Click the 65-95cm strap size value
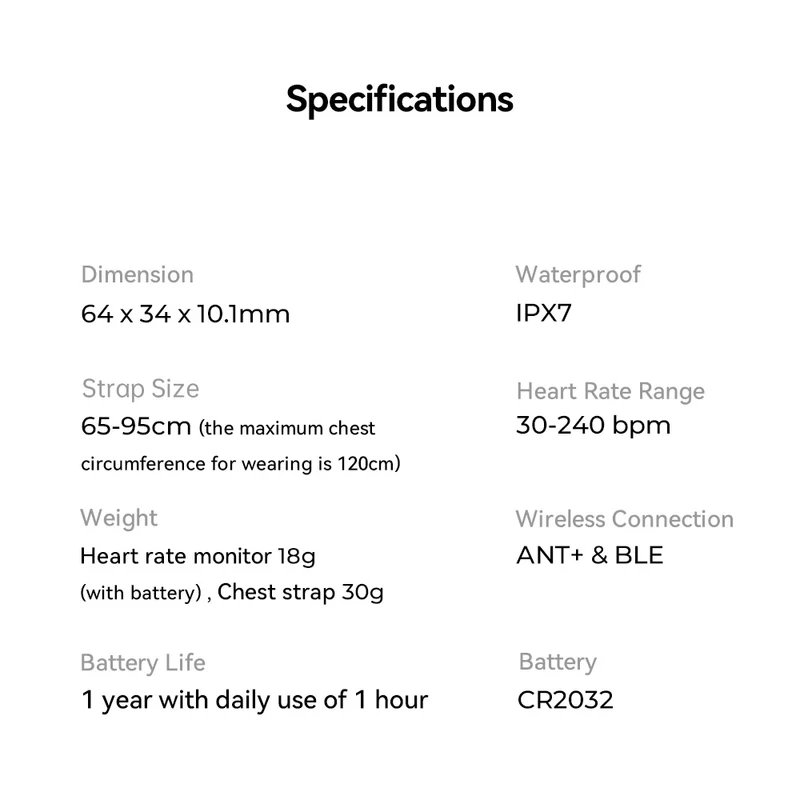The image size is (800, 800). click(135, 427)
